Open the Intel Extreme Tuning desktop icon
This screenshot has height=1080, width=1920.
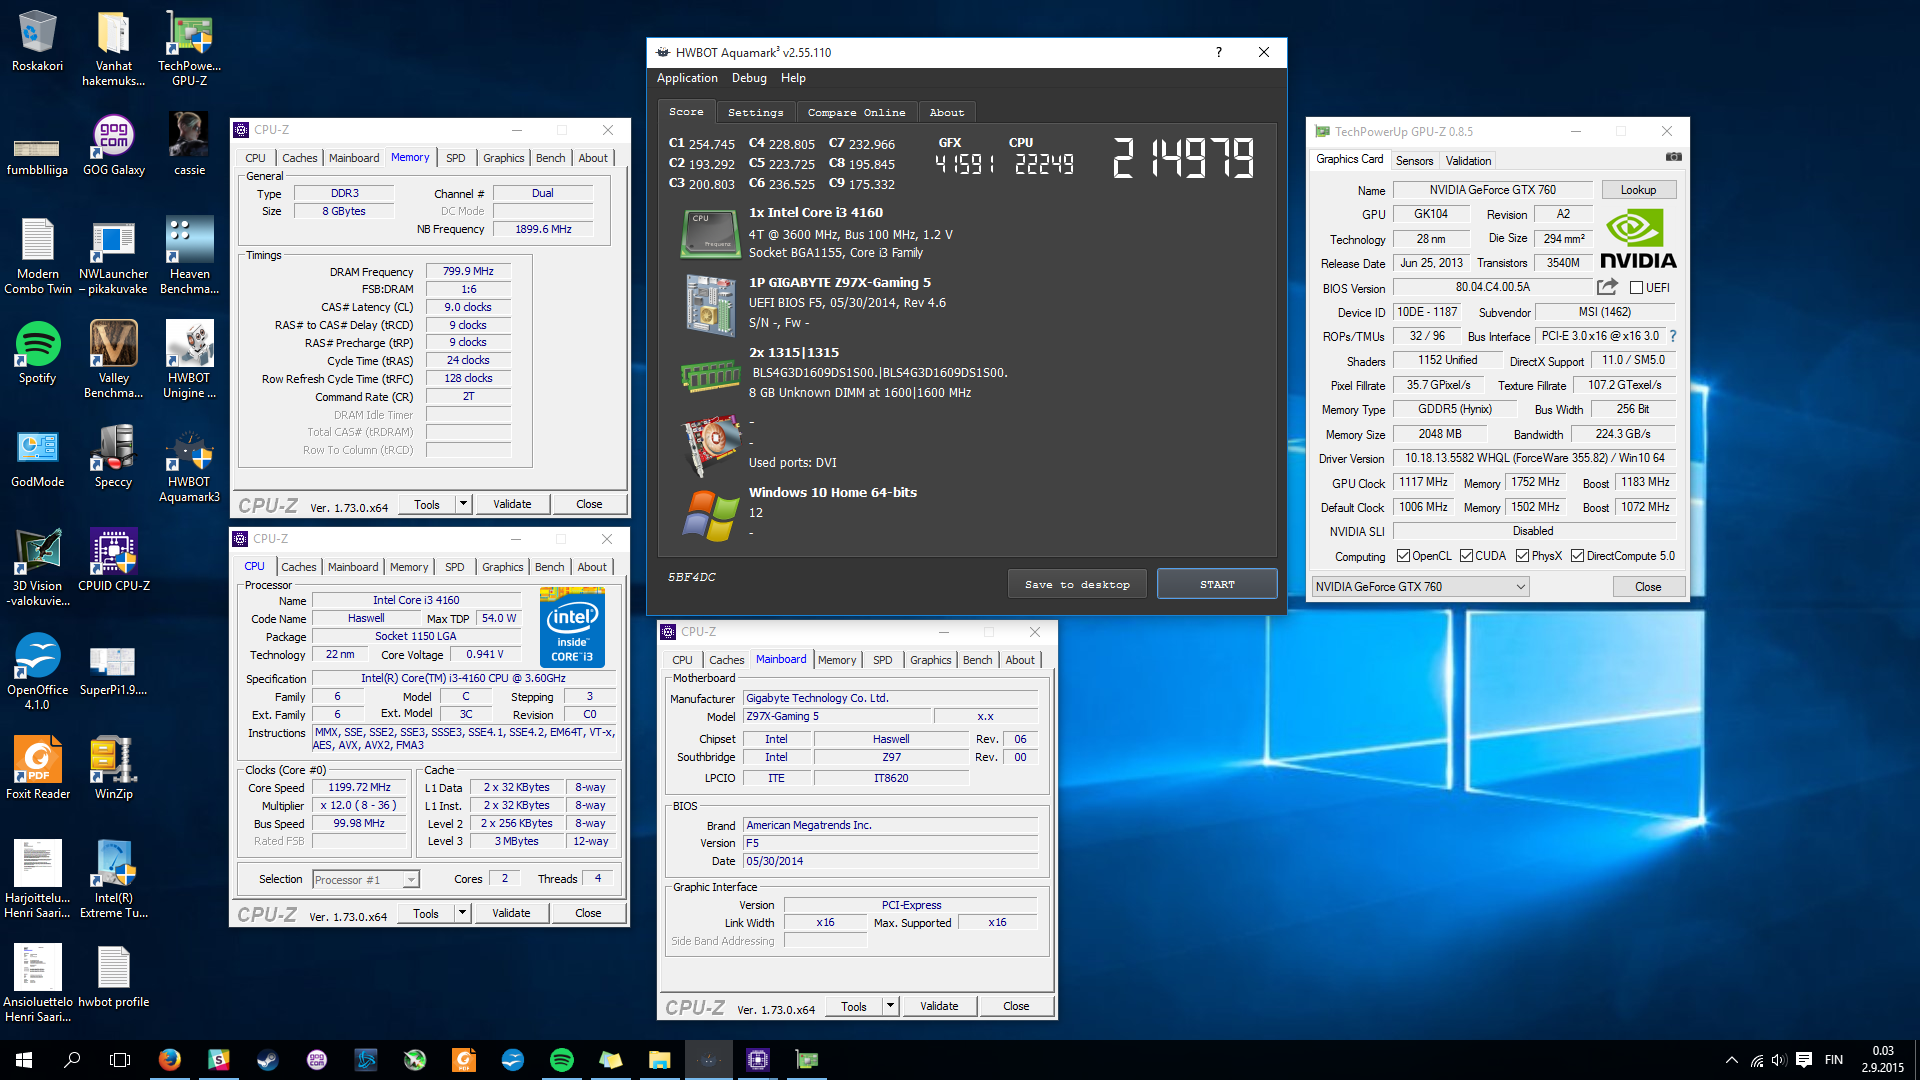(x=113, y=880)
